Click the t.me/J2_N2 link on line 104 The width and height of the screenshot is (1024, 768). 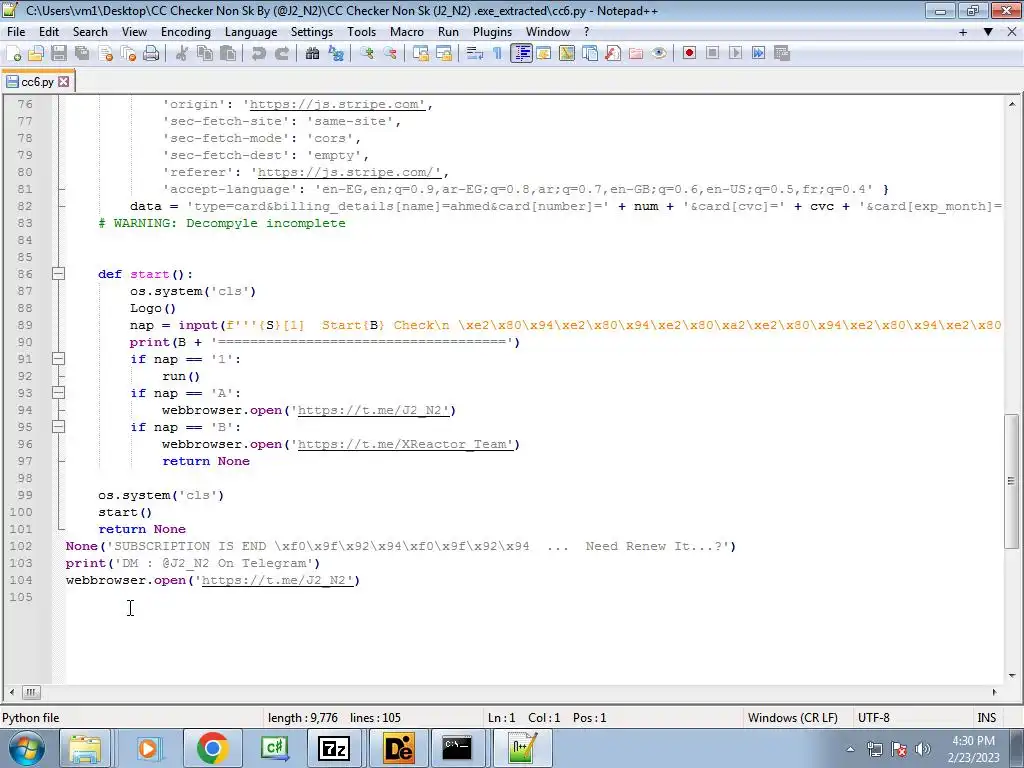(x=278, y=580)
